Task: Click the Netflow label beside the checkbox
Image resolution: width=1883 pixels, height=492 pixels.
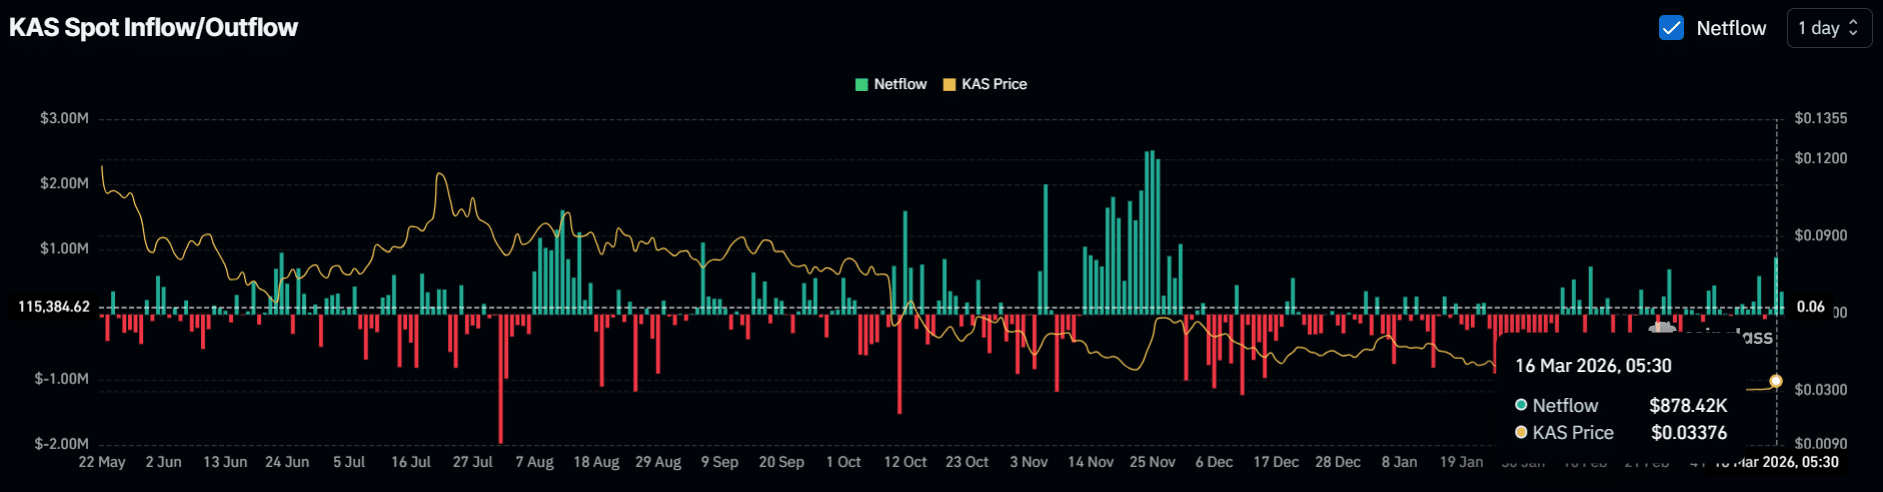Action: [x=1731, y=28]
